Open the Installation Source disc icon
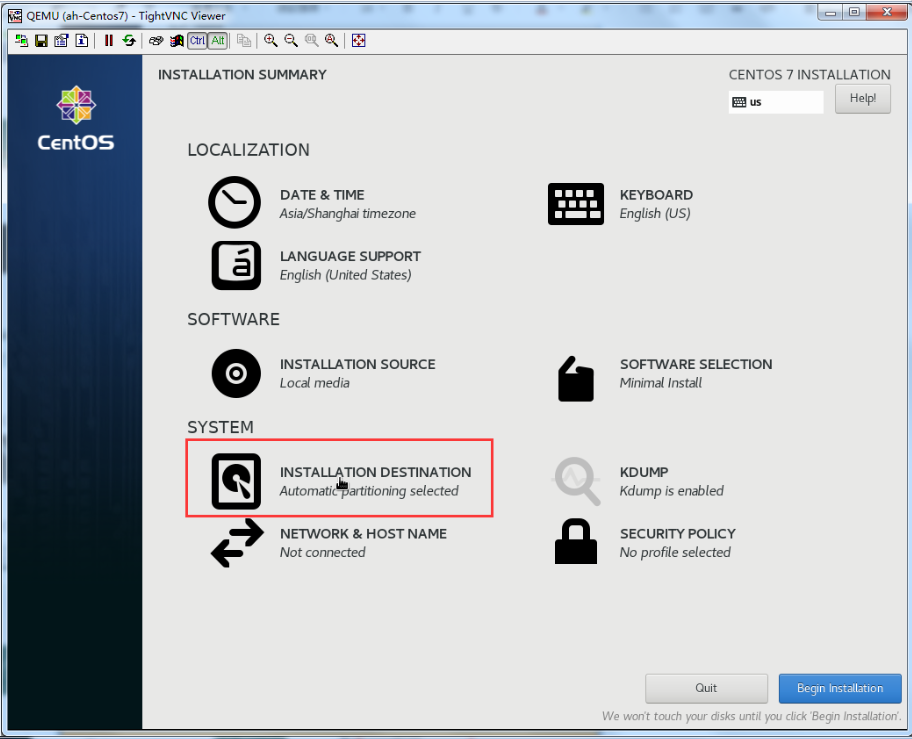Viewport: 912px width, 739px height. [x=236, y=374]
